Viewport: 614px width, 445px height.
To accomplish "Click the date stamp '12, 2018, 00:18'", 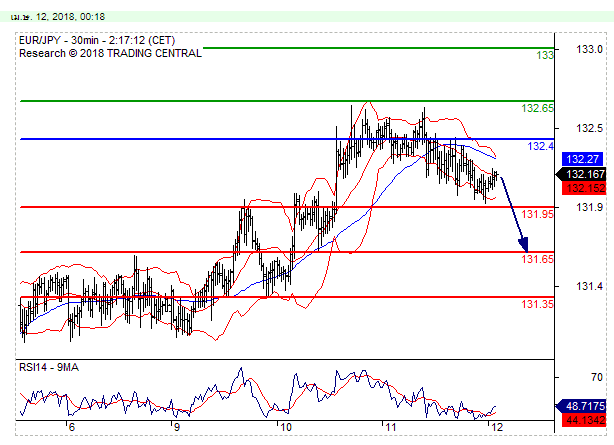I will tap(70, 17).
